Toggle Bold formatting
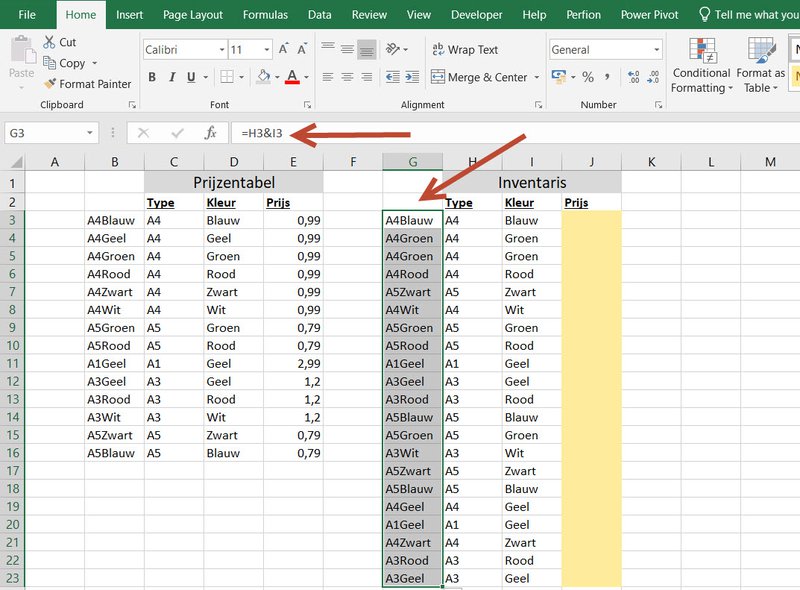 pos(152,77)
